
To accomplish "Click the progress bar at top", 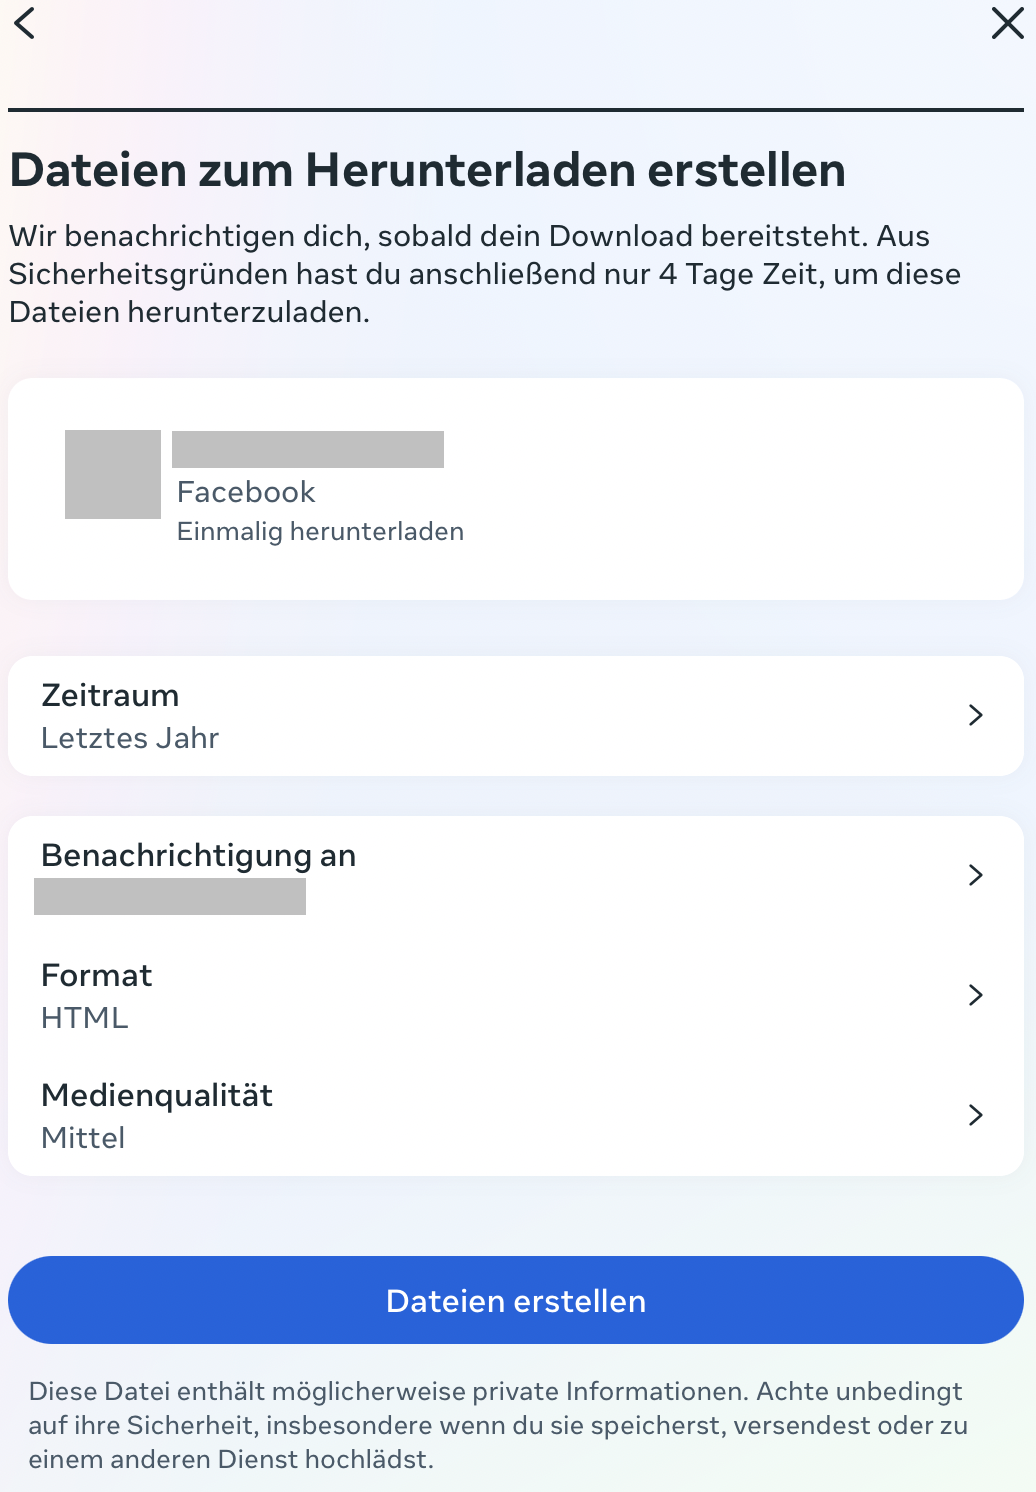I will (516, 109).
